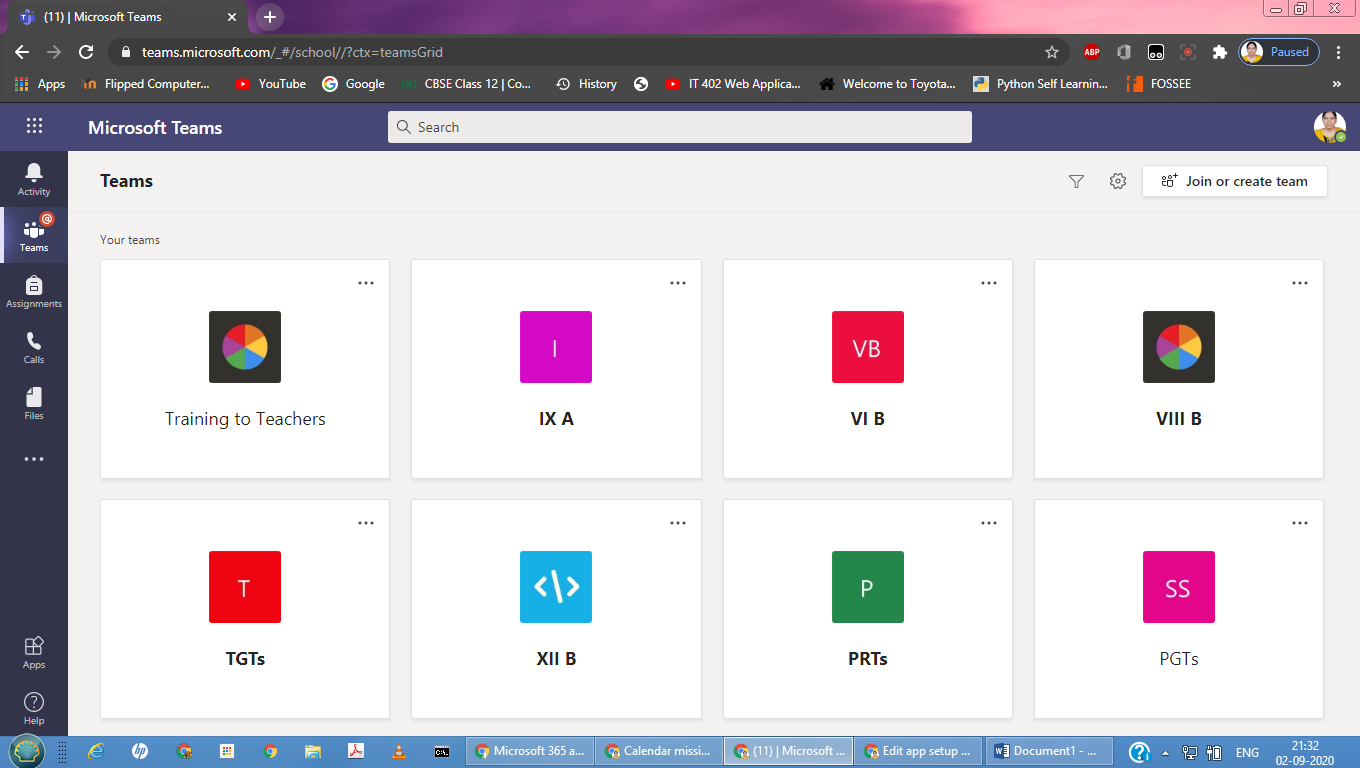Open more options for TGTs team

point(366,523)
